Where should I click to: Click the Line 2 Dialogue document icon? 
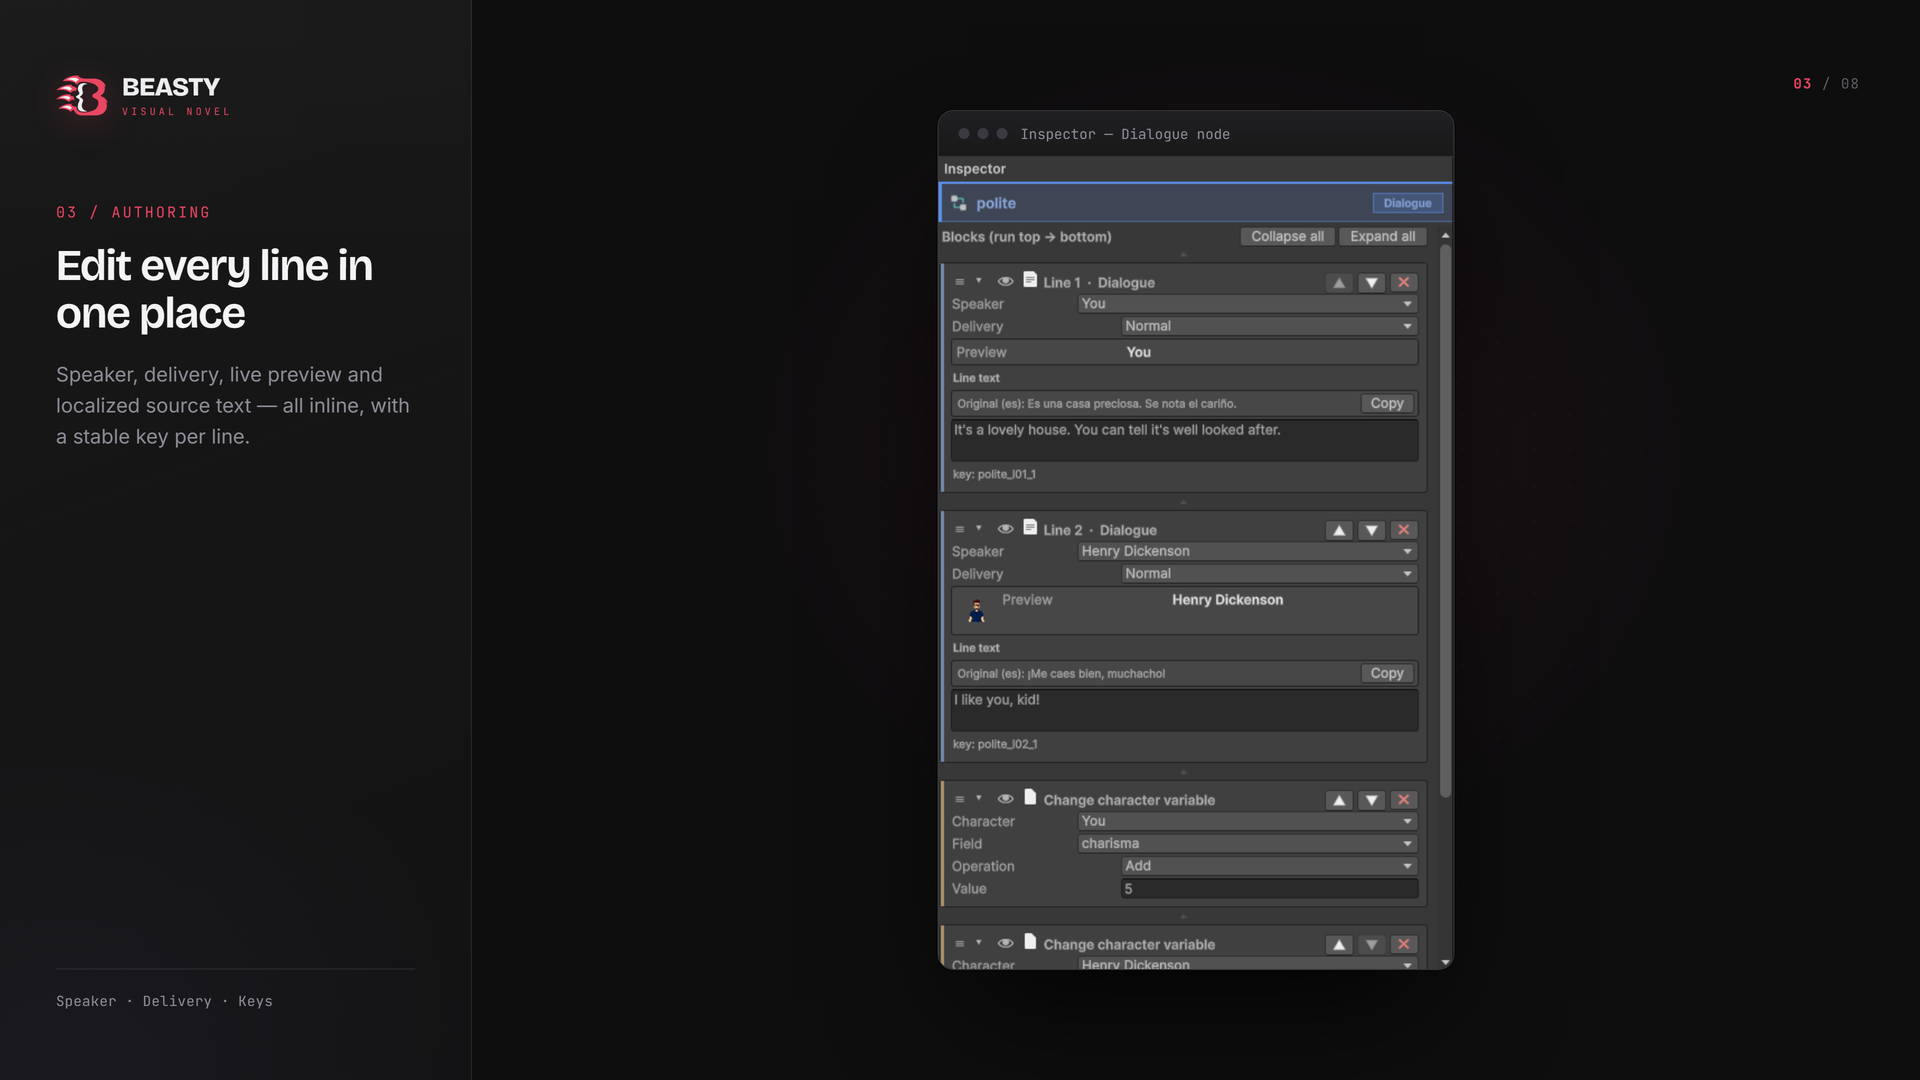(1030, 528)
